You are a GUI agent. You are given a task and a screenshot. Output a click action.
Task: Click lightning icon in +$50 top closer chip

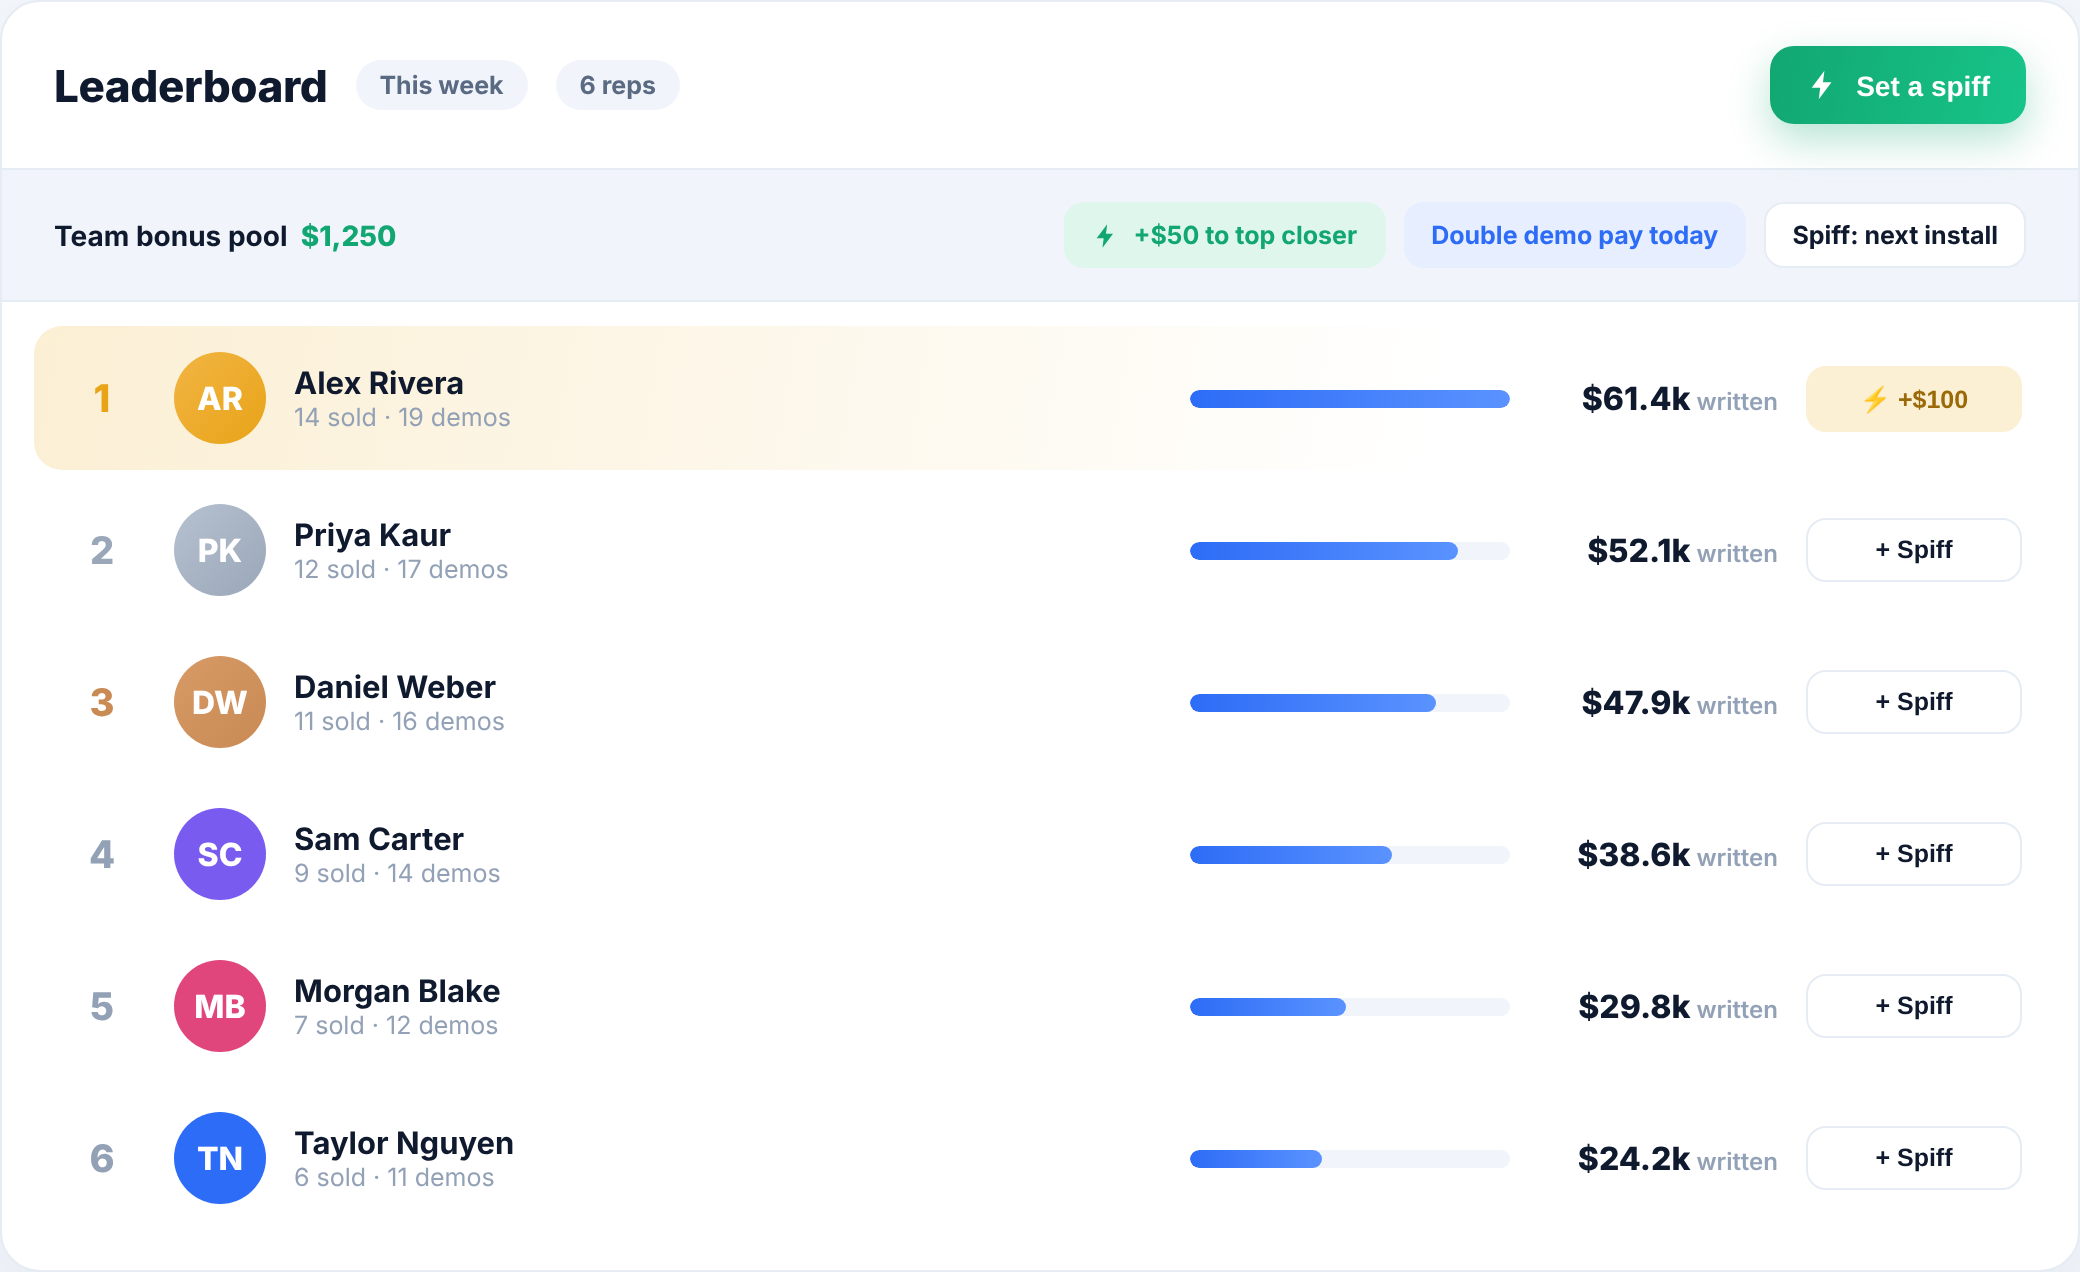[1105, 236]
